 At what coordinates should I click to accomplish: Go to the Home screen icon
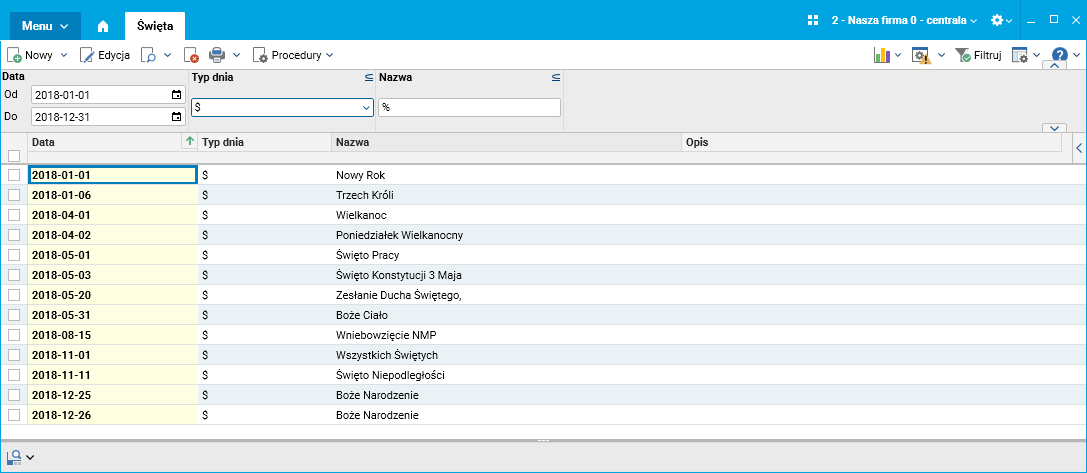coord(103,26)
